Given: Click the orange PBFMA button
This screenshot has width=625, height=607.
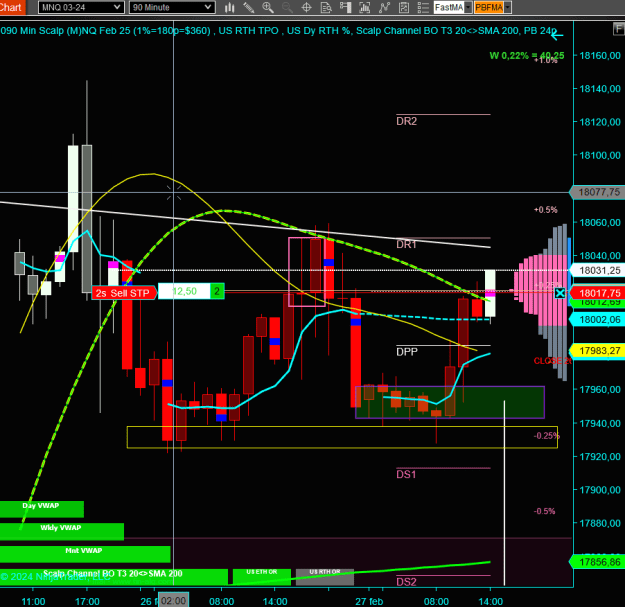Looking at the screenshot, I should point(489,7).
